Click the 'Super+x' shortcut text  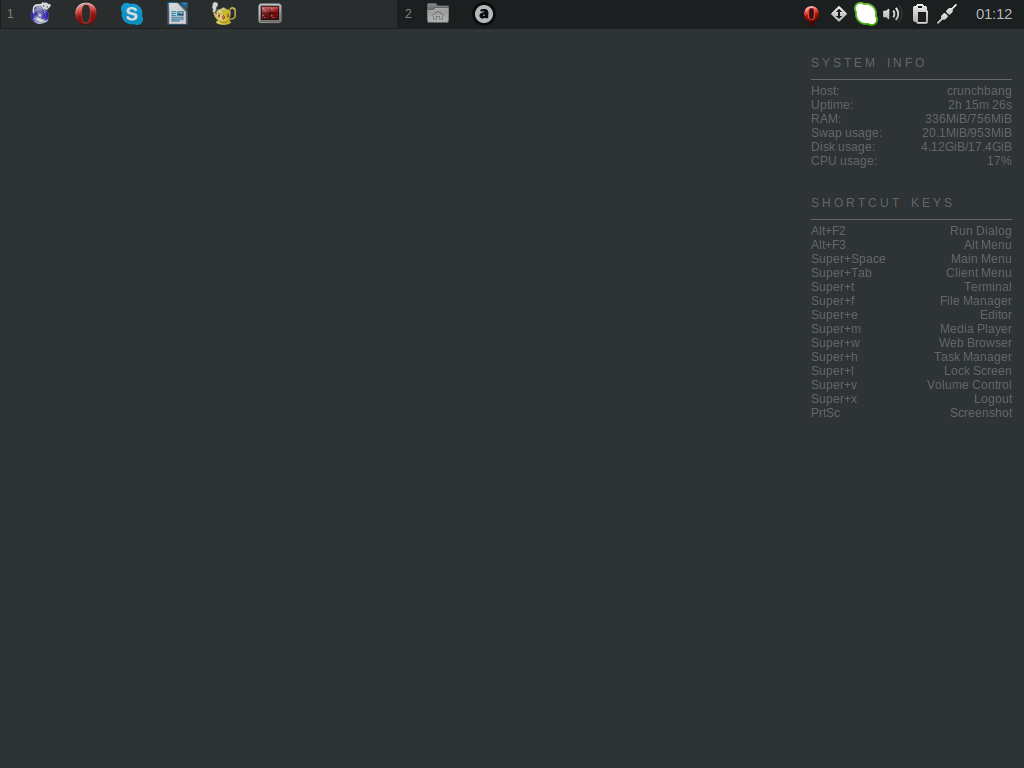click(x=834, y=399)
